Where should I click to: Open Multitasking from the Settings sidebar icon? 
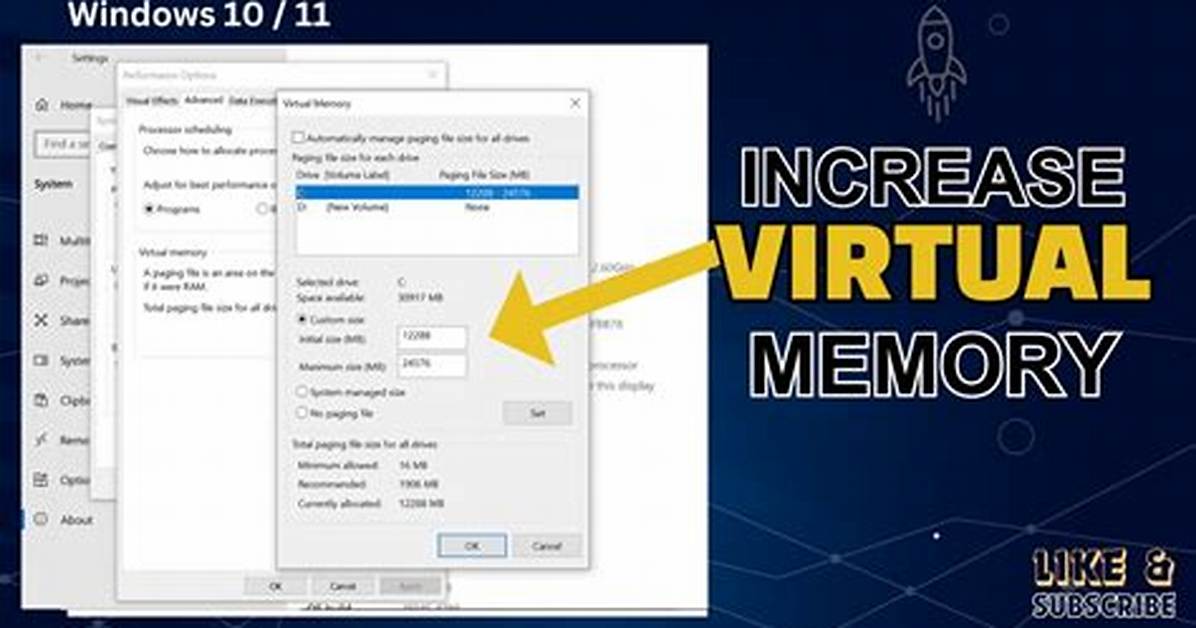point(41,241)
